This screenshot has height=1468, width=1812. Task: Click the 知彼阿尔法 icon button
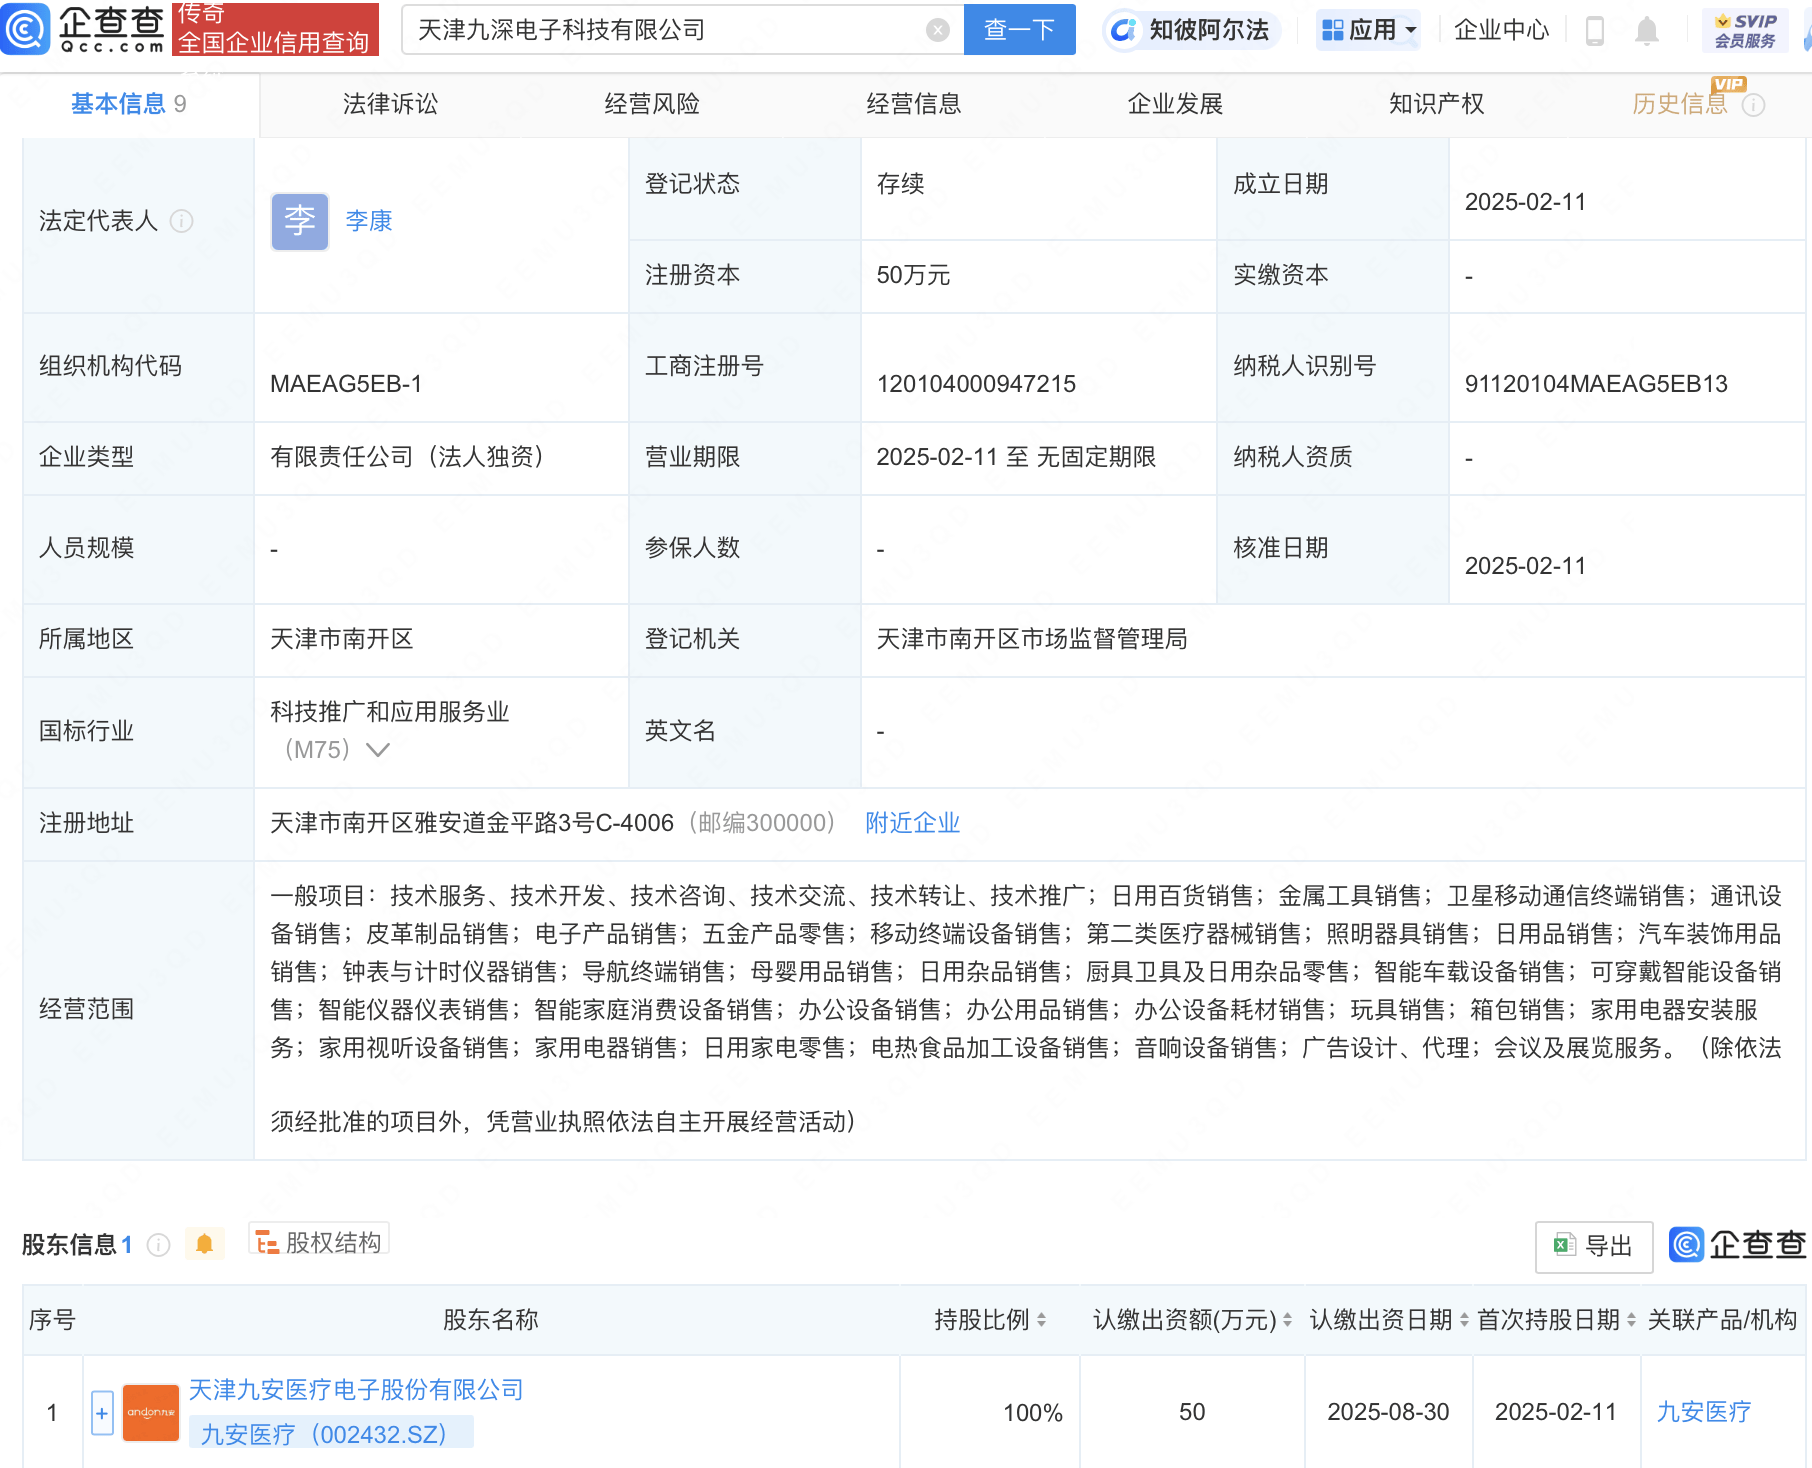click(x=1190, y=30)
